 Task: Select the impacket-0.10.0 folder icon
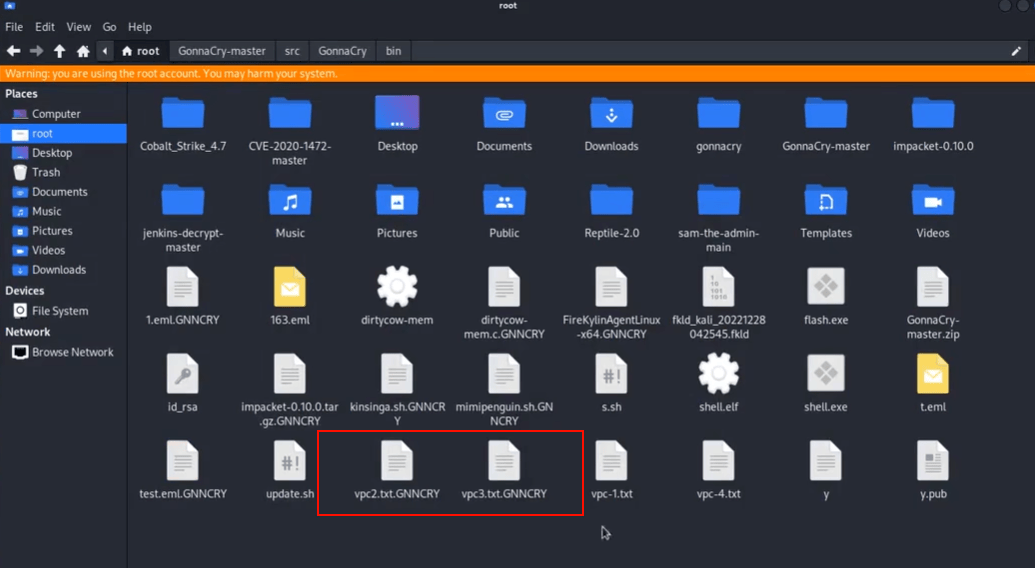pyautogui.click(x=933, y=113)
